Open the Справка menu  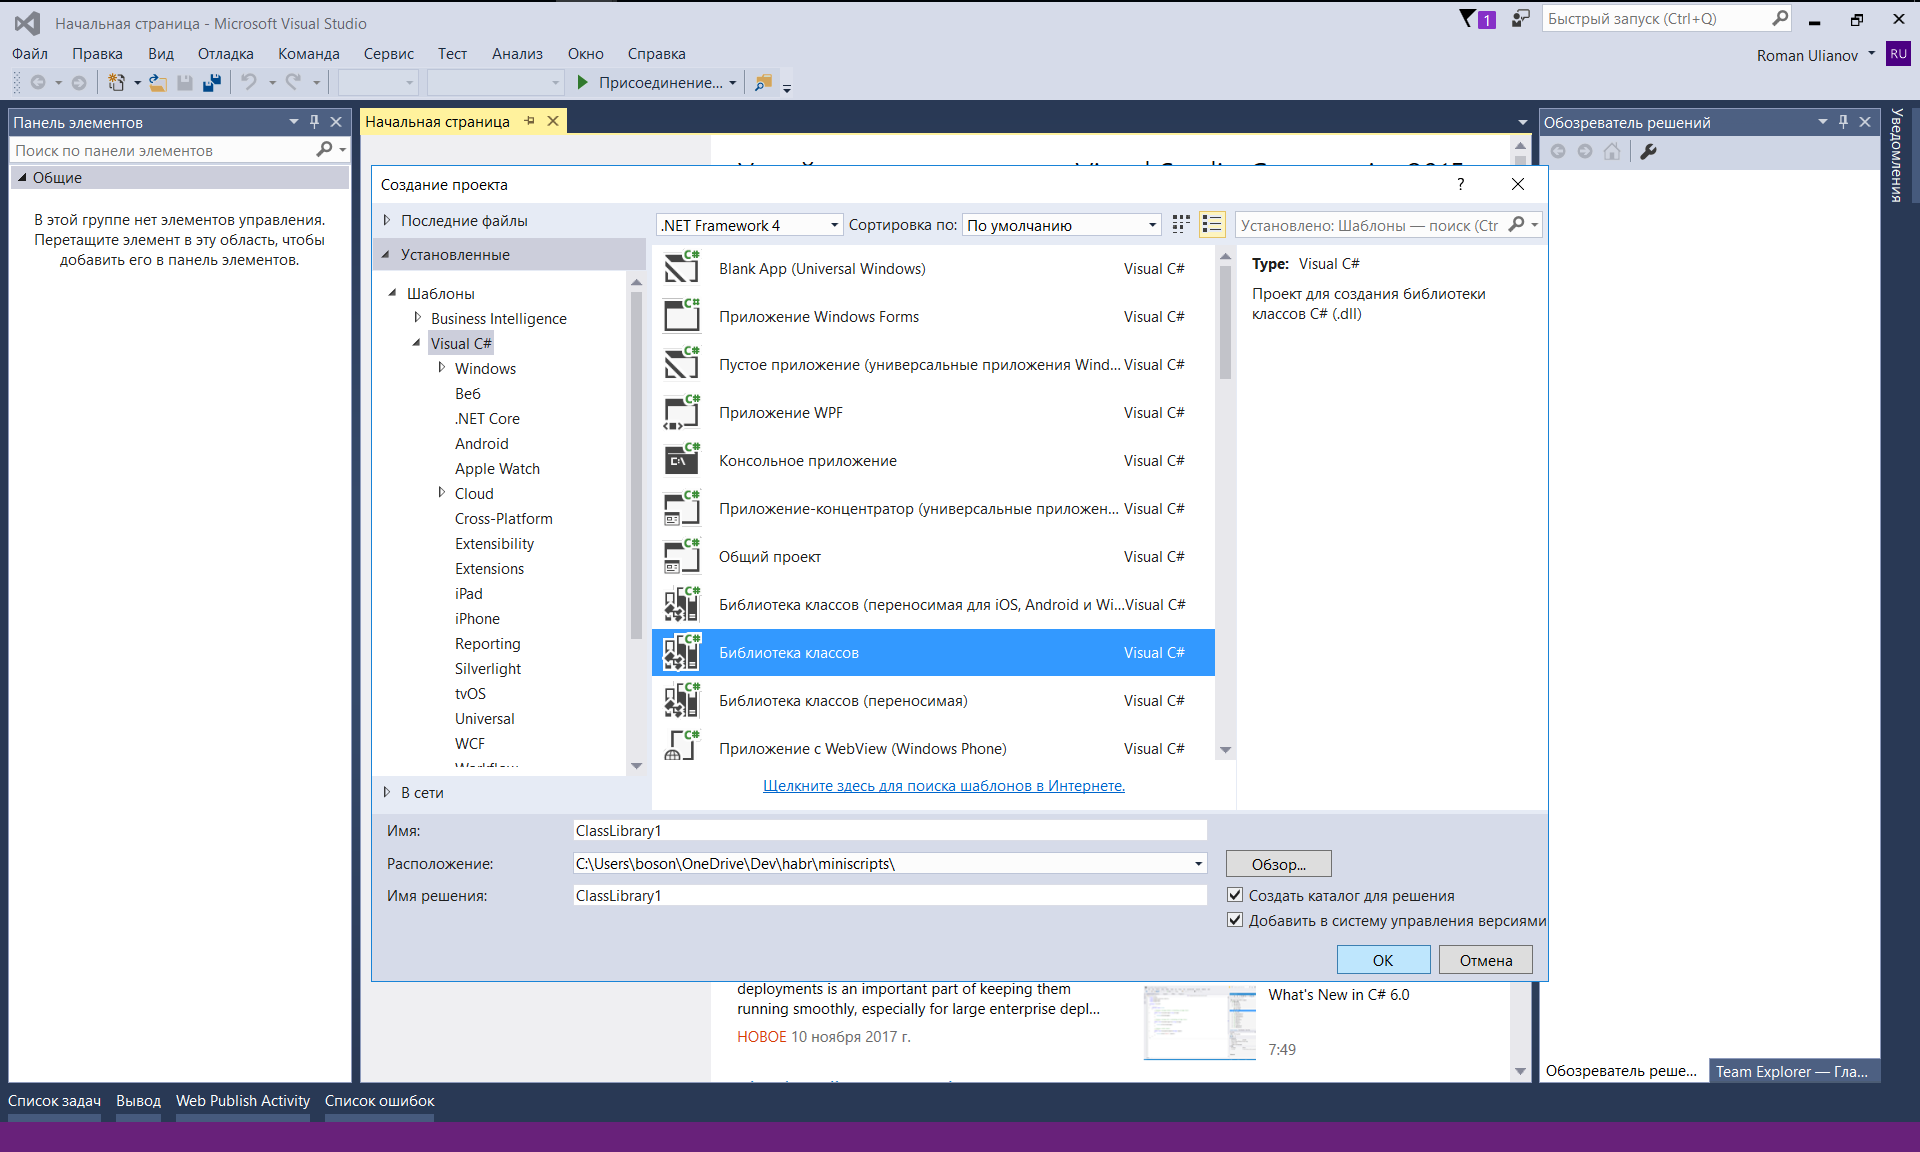click(x=656, y=54)
